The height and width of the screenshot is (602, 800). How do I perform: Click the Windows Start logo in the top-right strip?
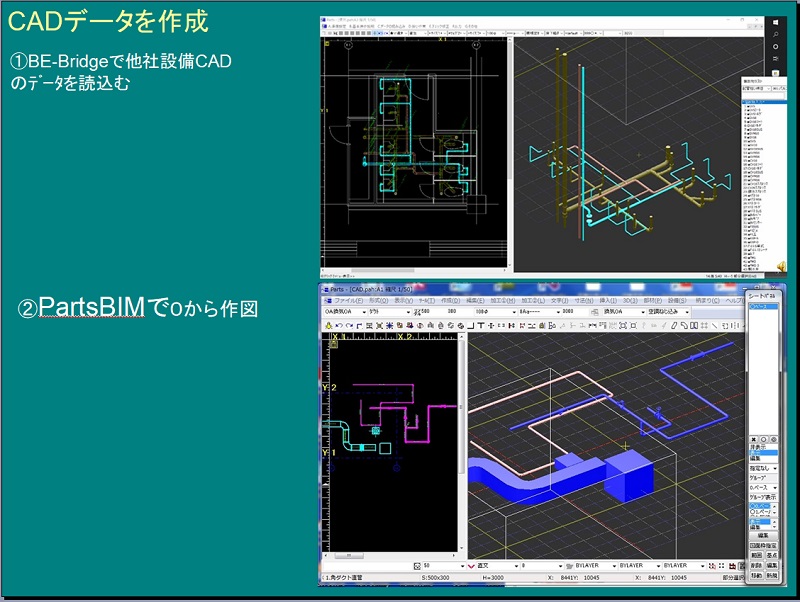point(776,23)
